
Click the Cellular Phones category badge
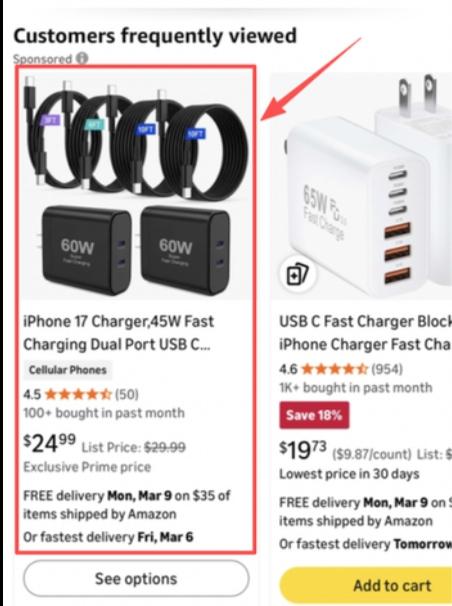(68, 370)
